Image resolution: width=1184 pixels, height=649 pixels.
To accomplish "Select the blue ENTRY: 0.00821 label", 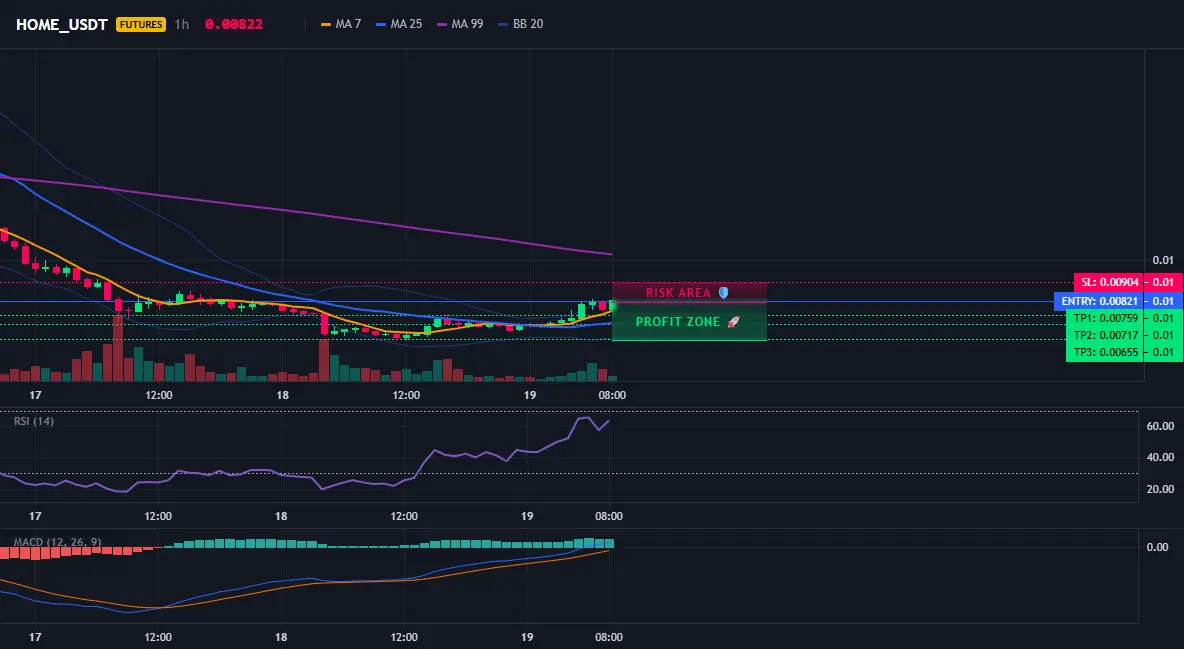I will pos(1099,301).
